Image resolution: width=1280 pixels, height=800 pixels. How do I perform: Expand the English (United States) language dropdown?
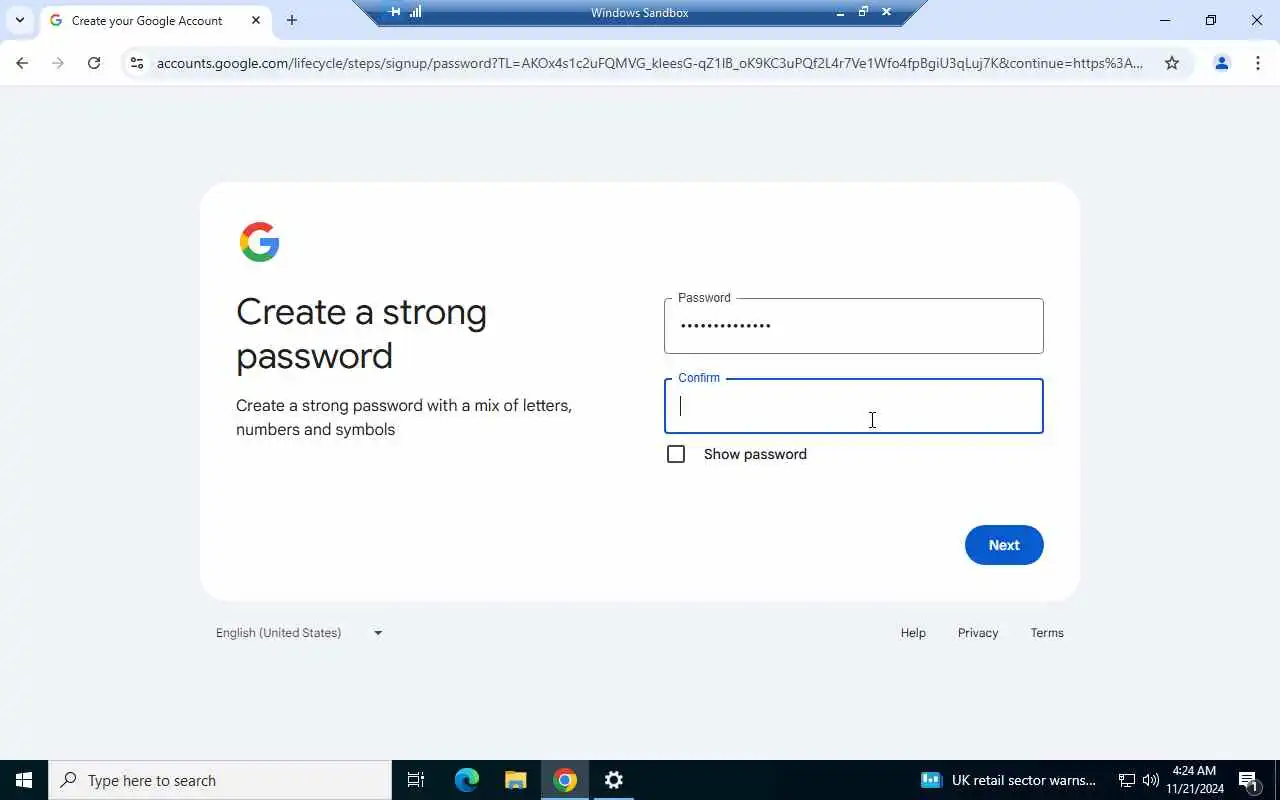click(299, 633)
